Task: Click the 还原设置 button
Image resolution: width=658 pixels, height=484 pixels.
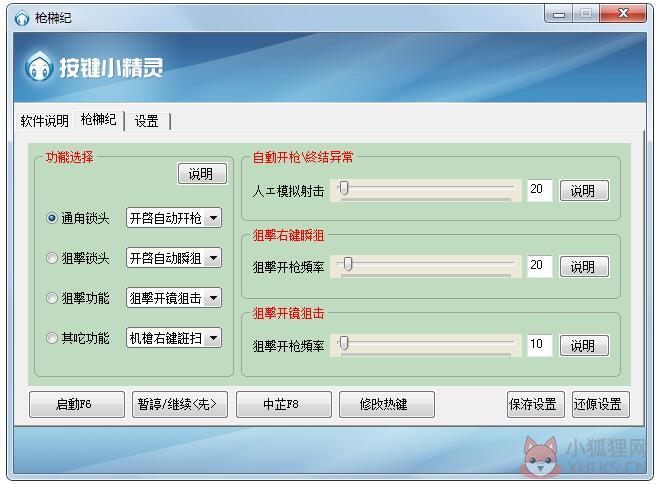Action: 601,404
